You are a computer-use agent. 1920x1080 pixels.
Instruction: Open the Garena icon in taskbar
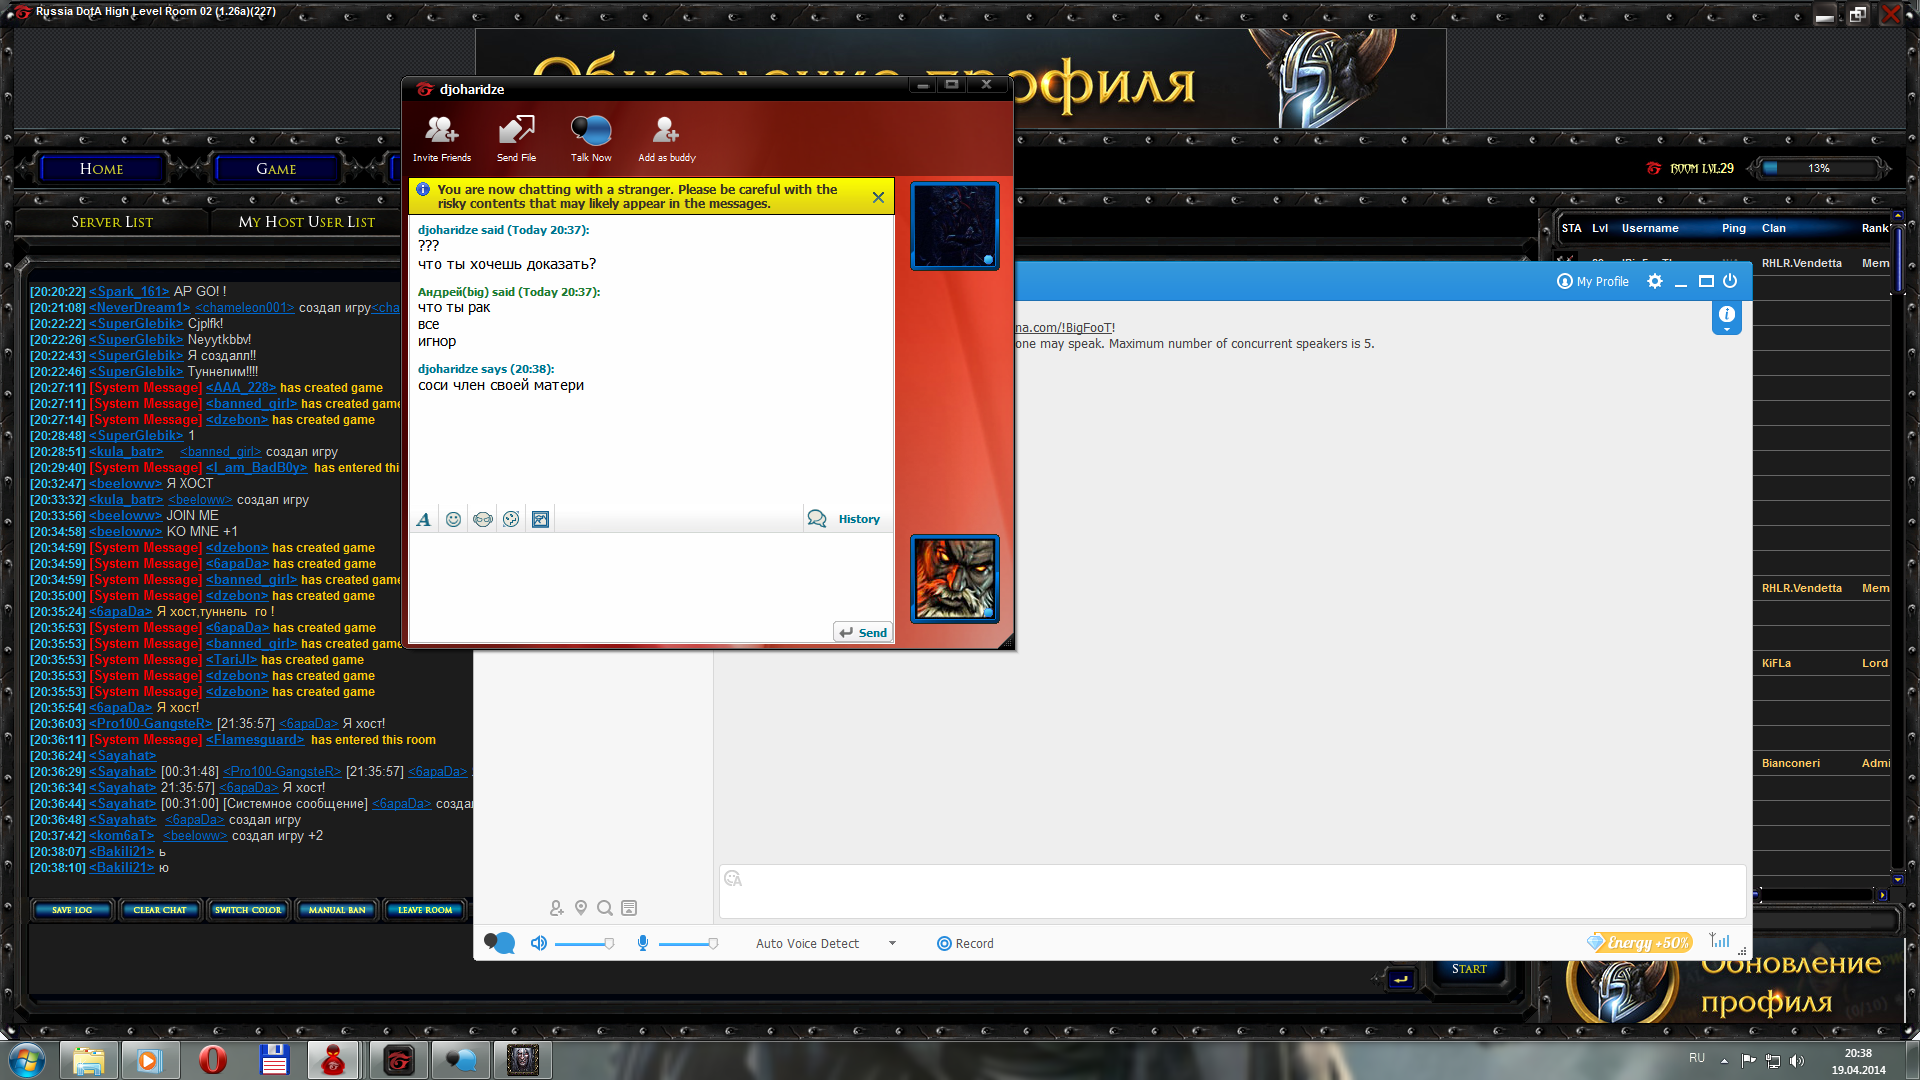tap(399, 1060)
